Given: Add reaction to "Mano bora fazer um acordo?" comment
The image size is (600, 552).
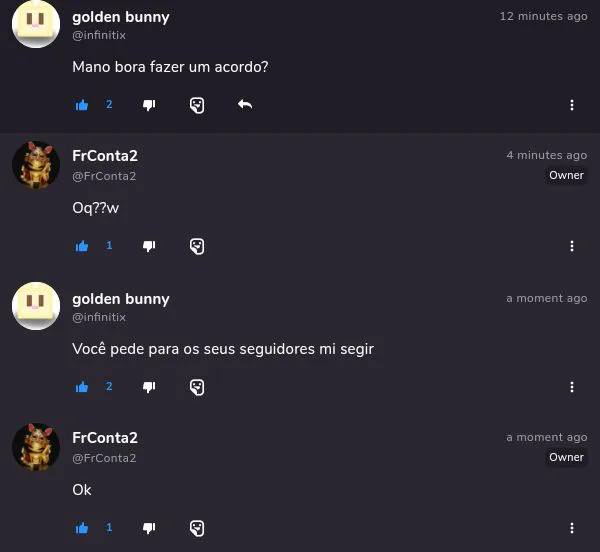Looking at the screenshot, I should (197, 105).
